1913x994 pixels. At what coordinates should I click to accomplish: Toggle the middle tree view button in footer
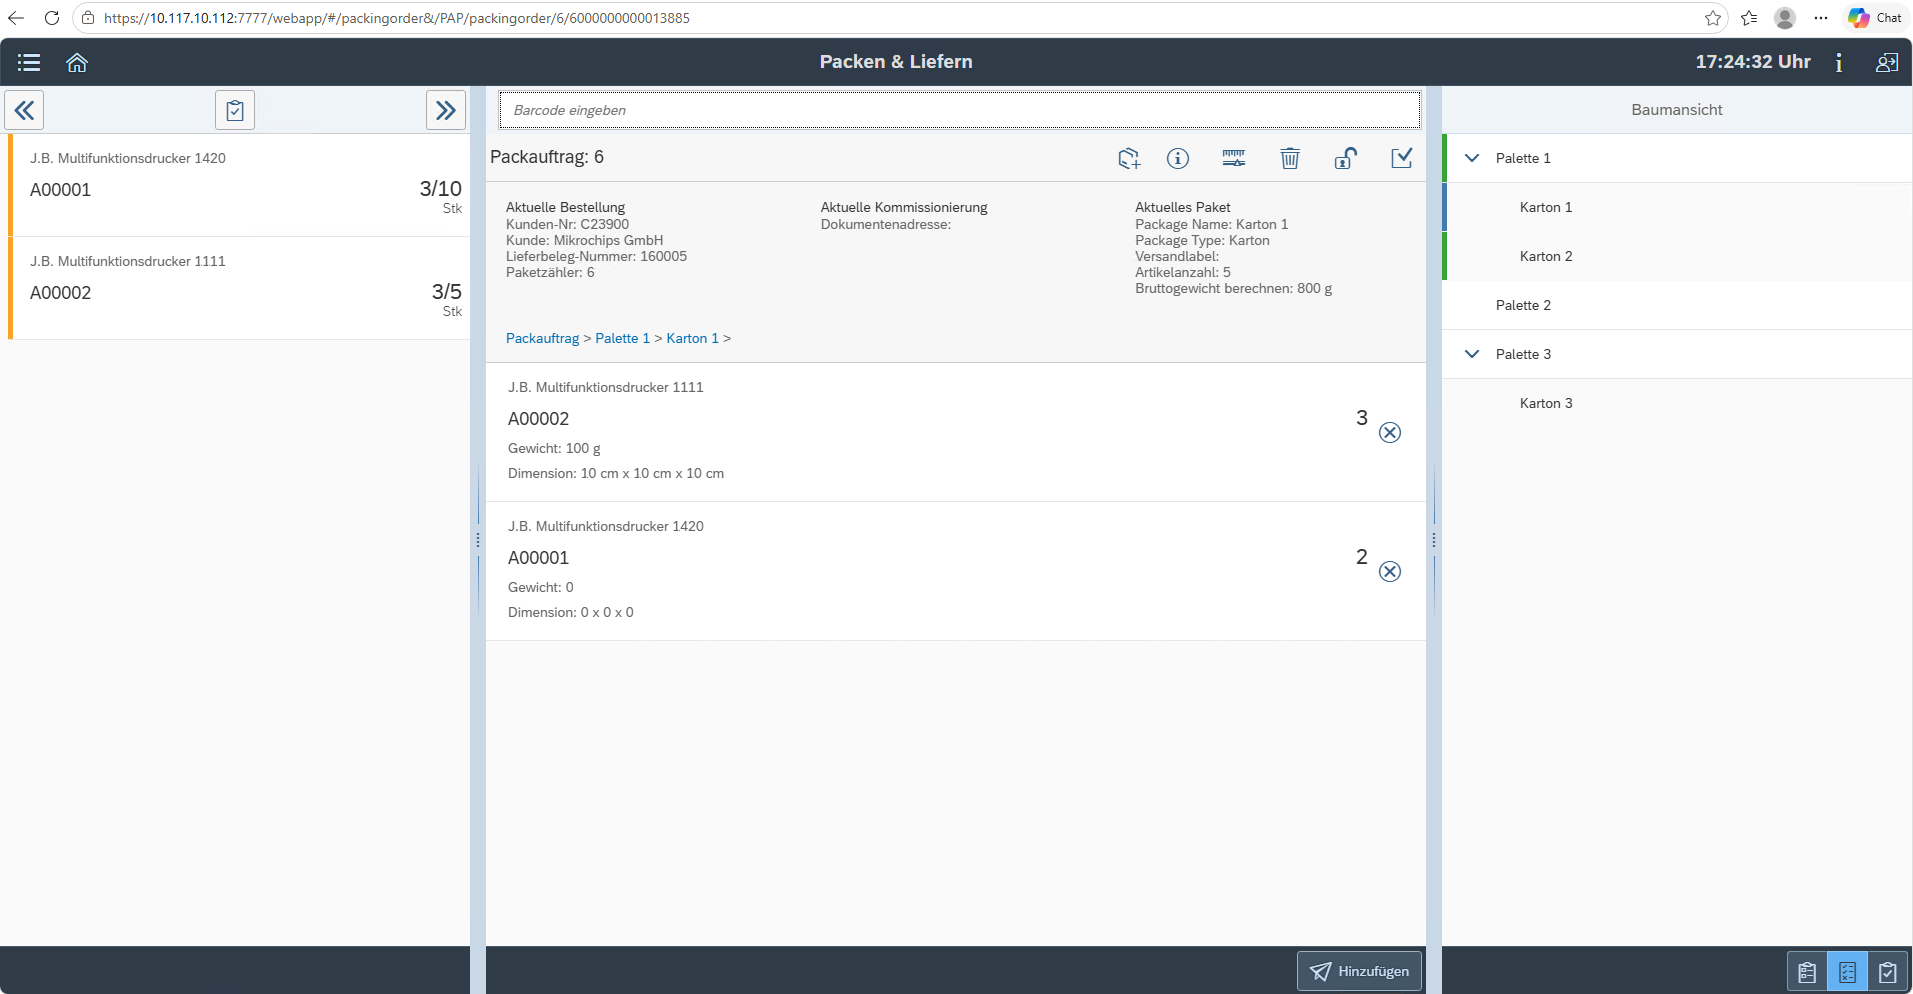point(1847,972)
